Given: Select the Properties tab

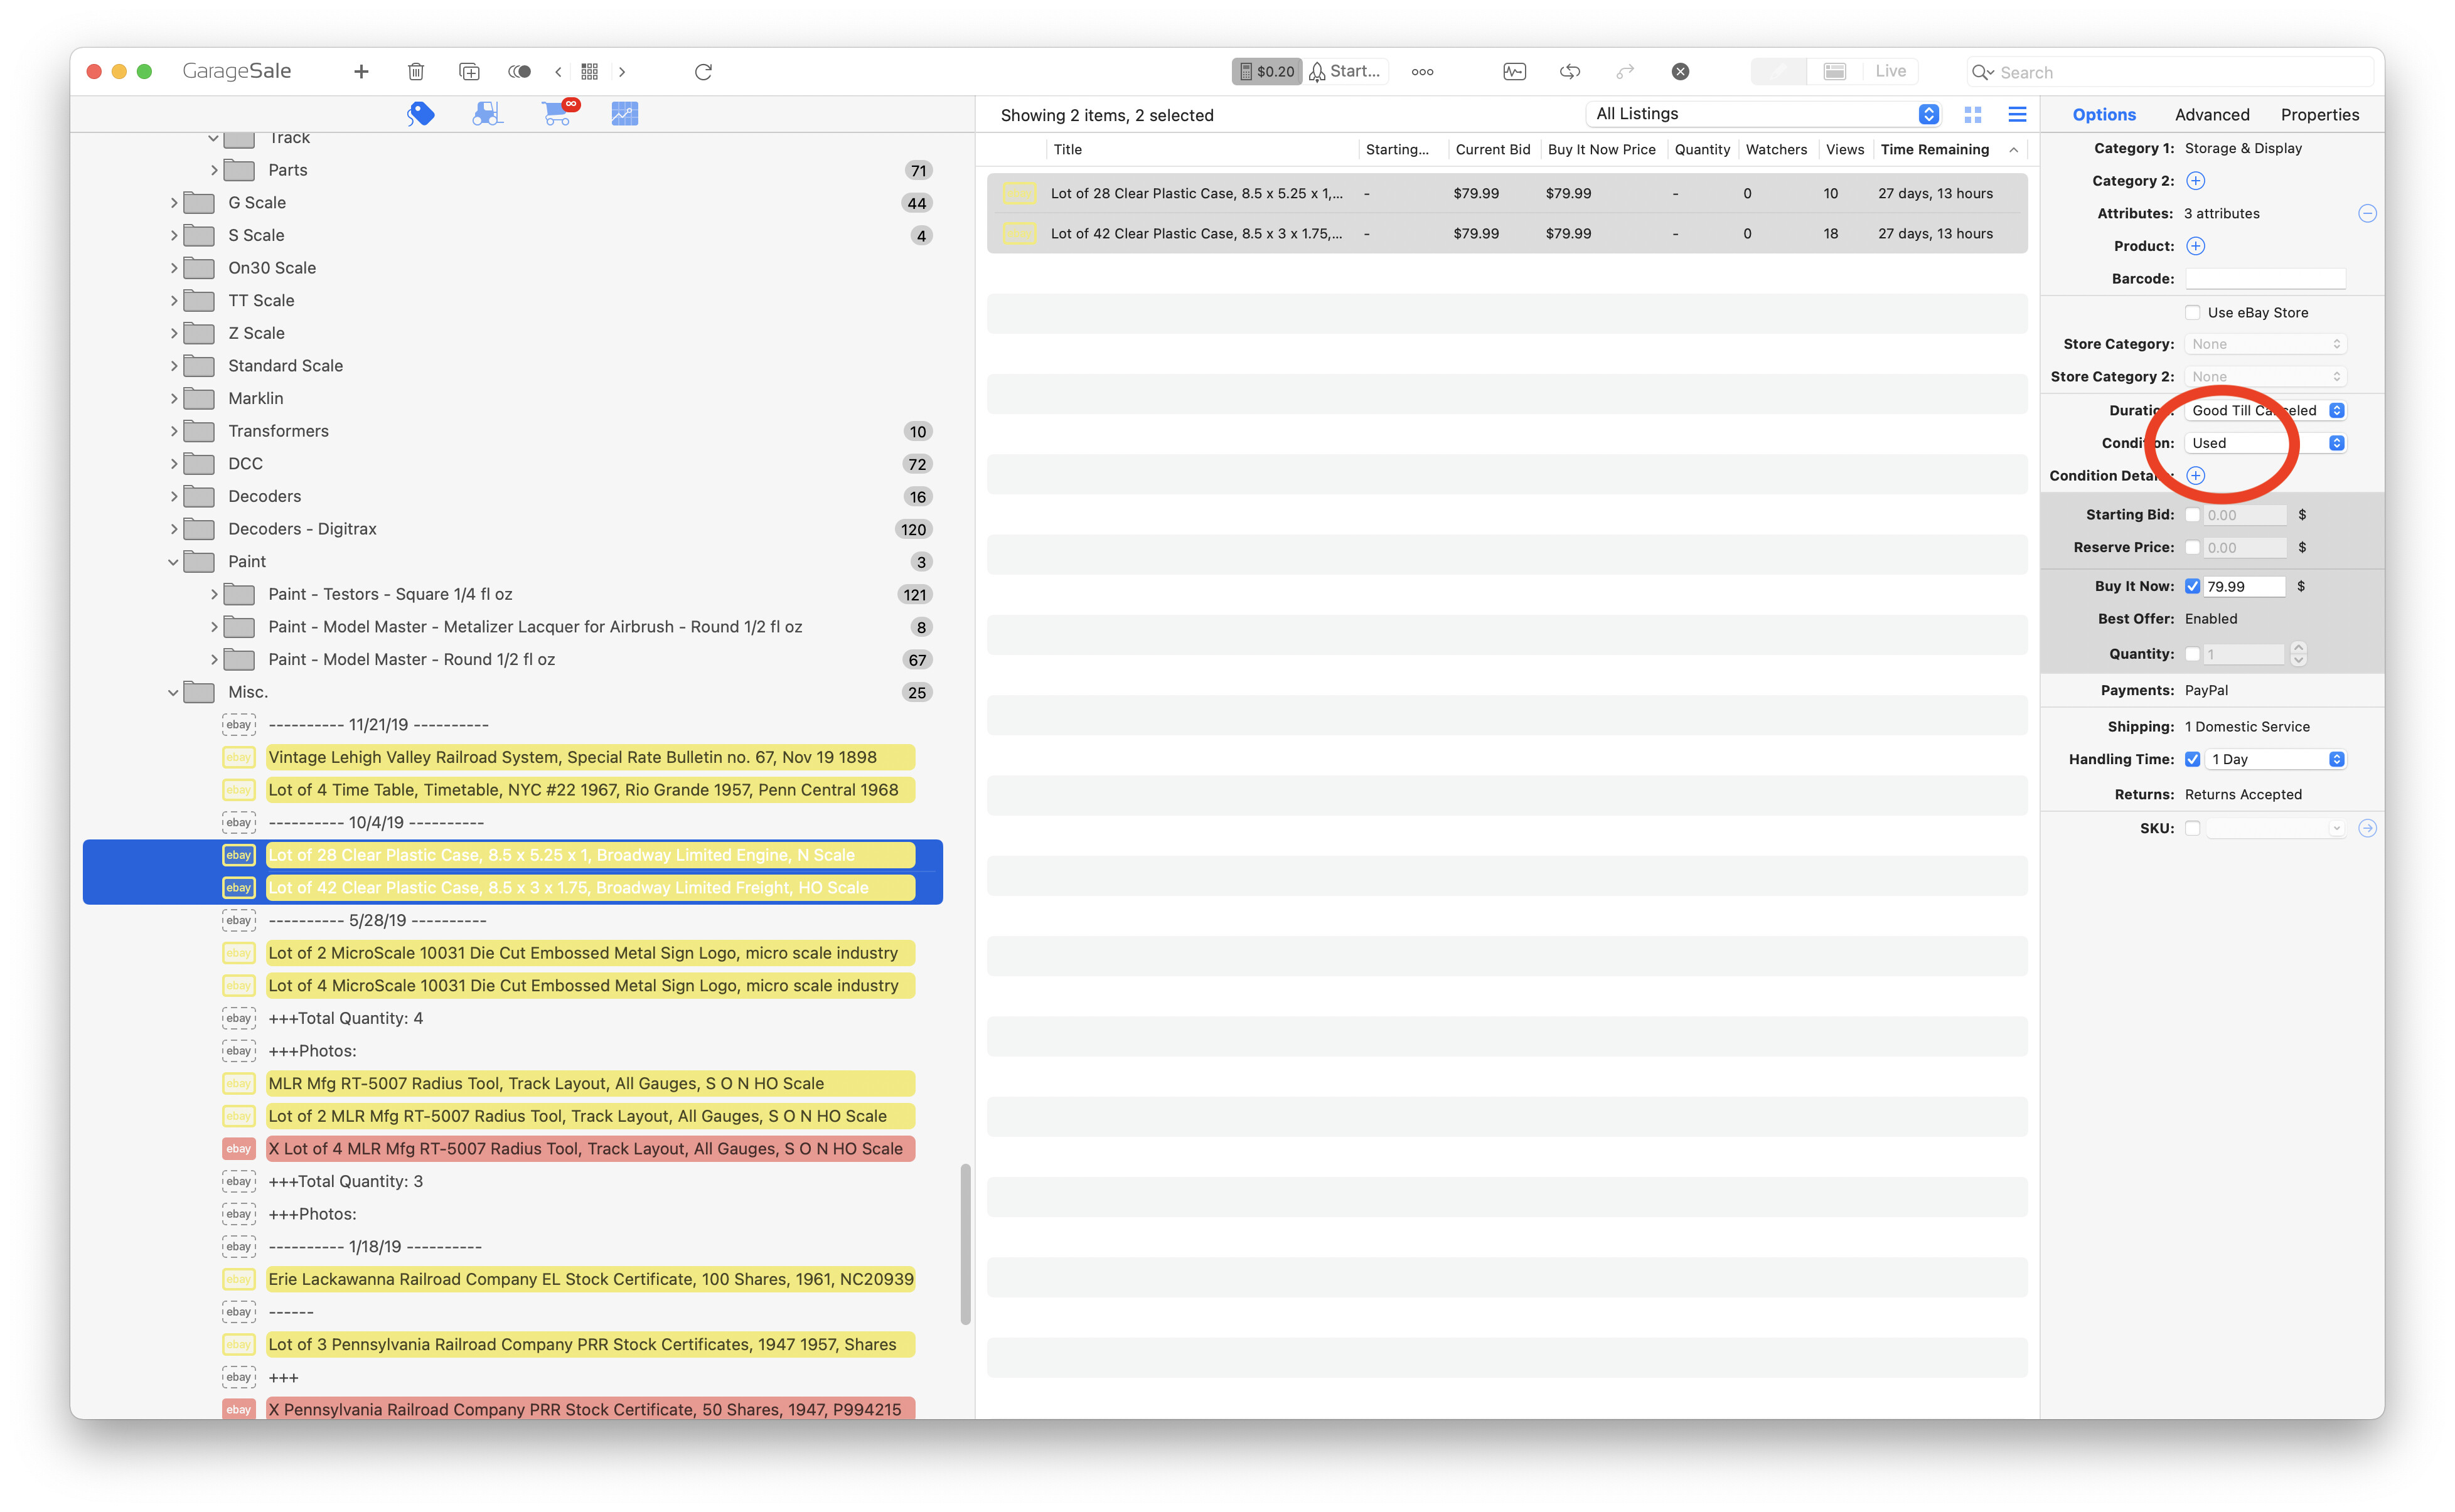Looking at the screenshot, I should 2319,115.
